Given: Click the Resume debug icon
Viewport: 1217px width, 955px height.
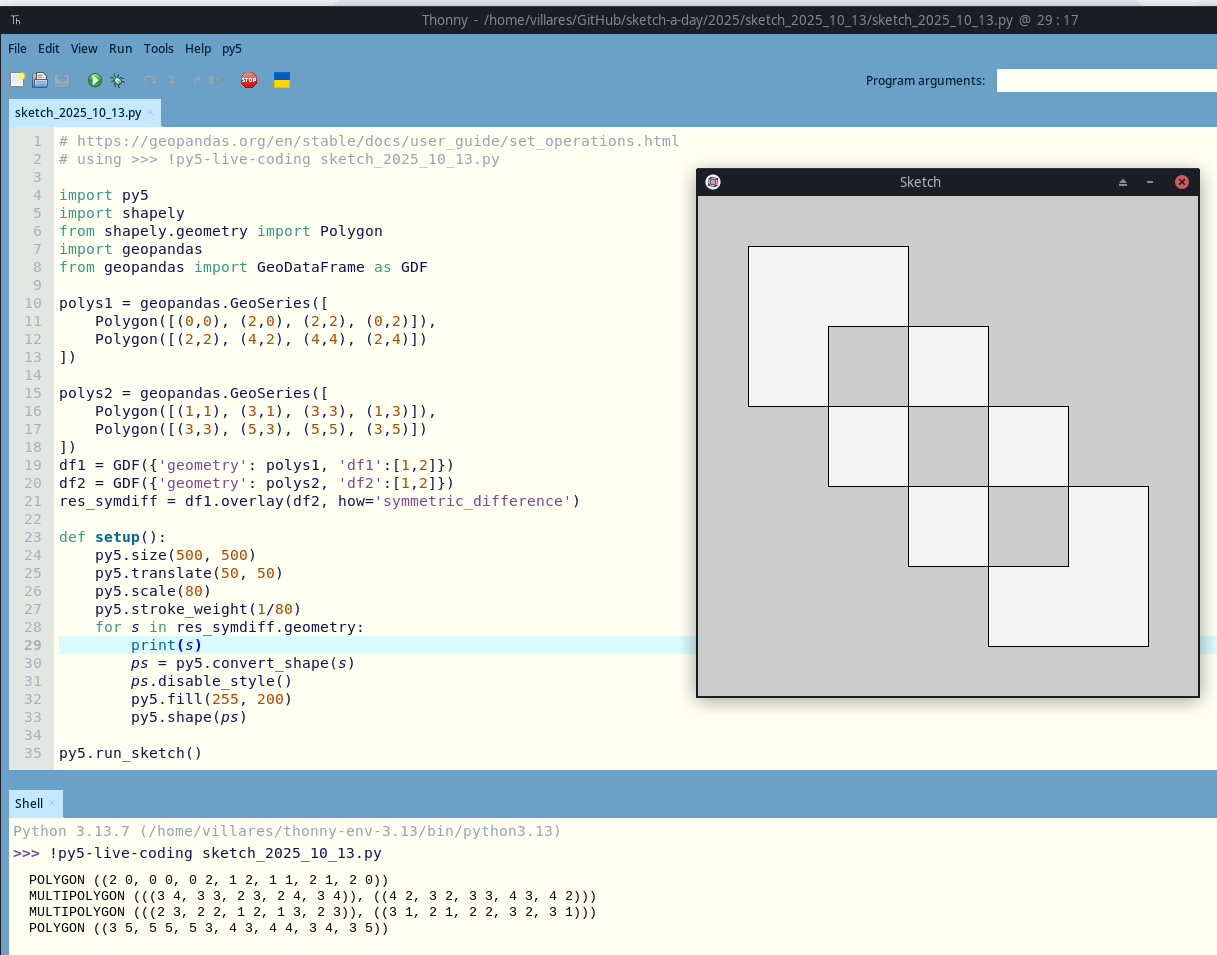Looking at the screenshot, I should [x=216, y=80].
